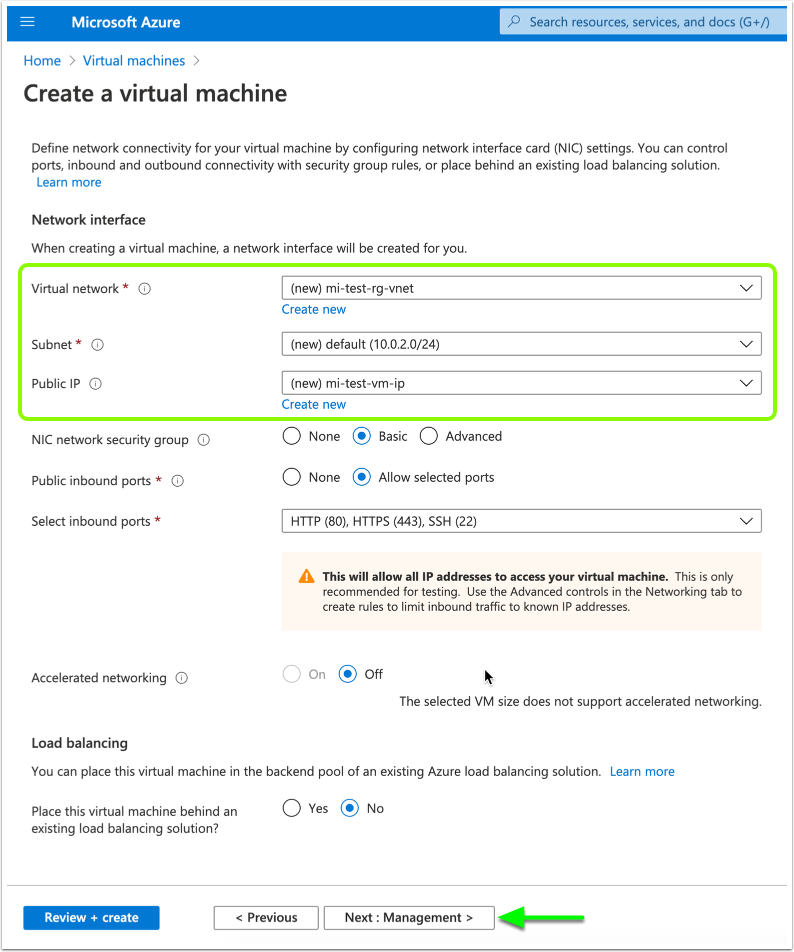The image size is (794, 952).
Task: Choose Yes for load balancing solution
Action: click(x=292, y=808)
